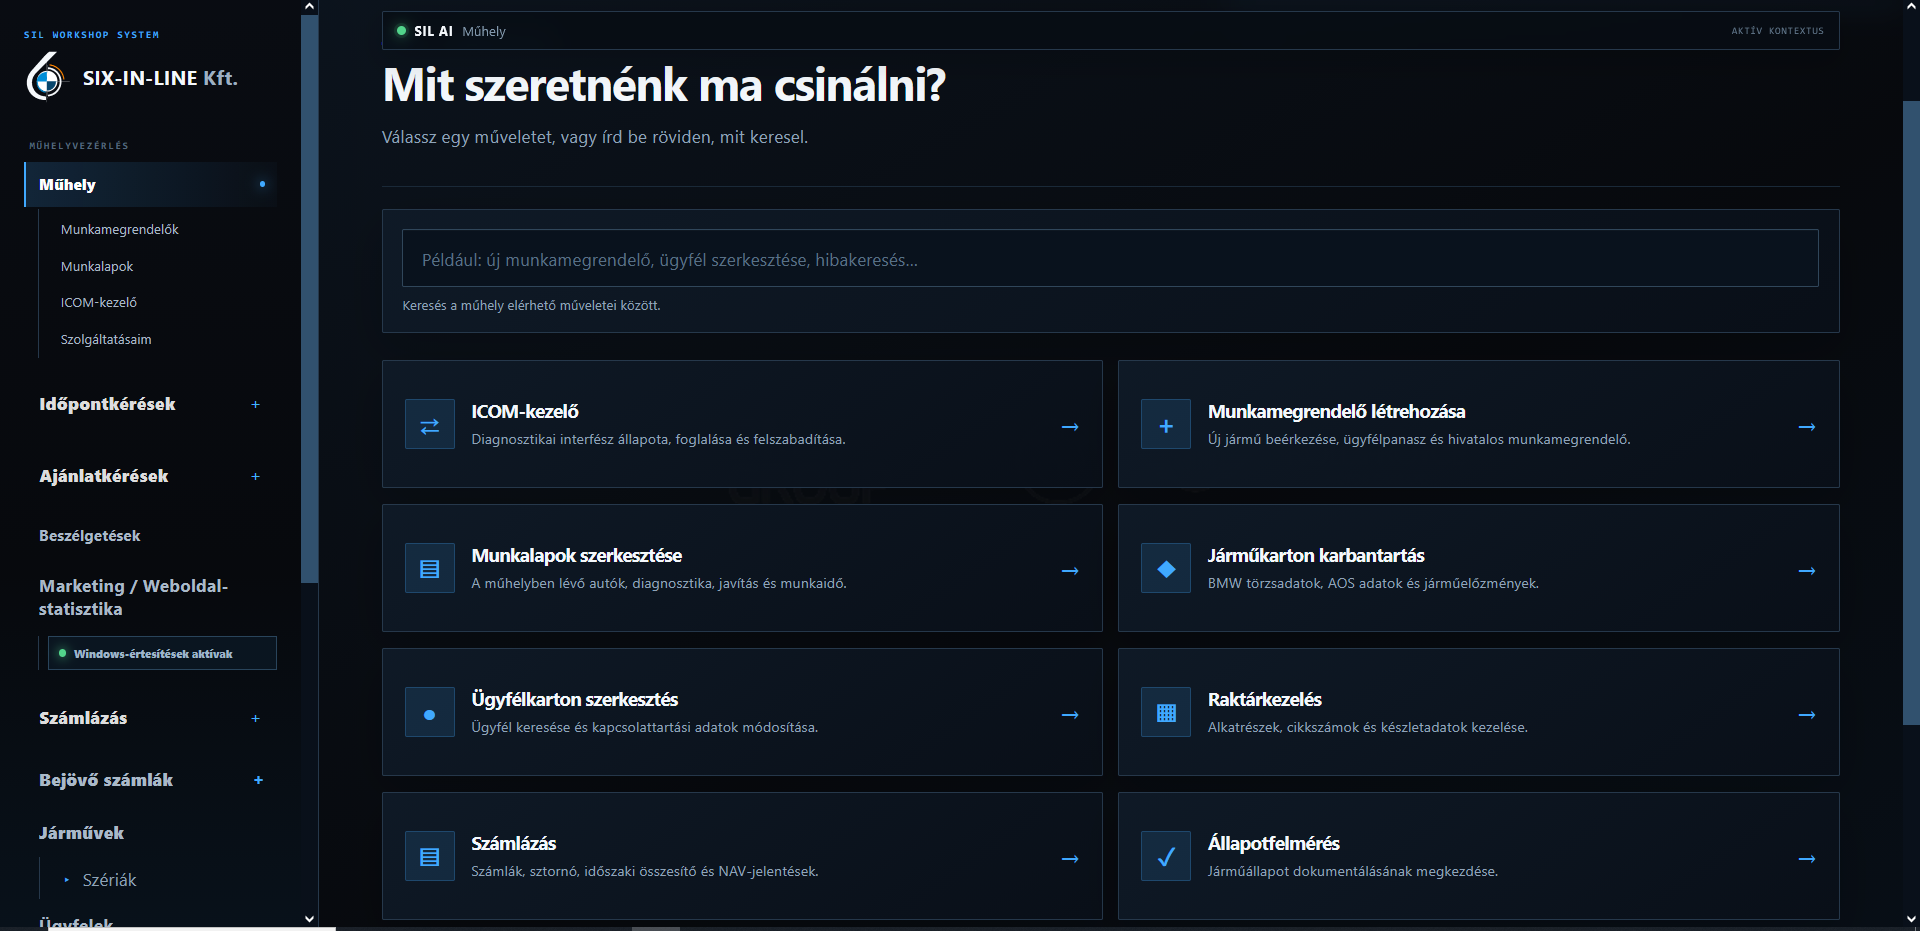Click the ICOM-kezelő swap arrows icon
1920x931 pixels.
(430, 425)
